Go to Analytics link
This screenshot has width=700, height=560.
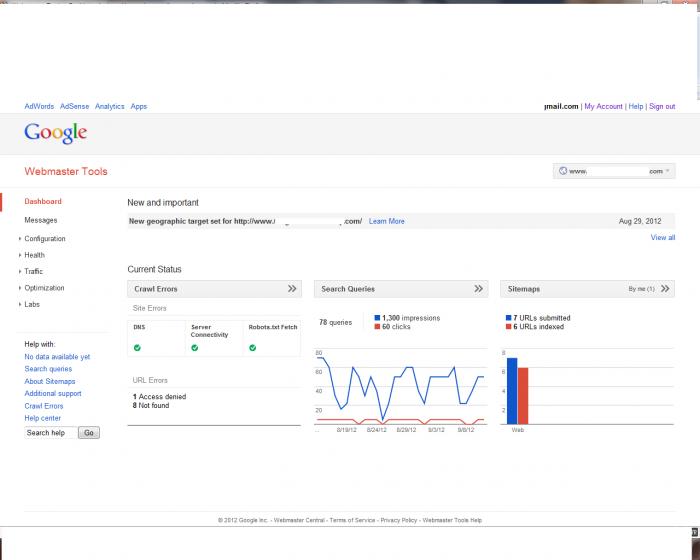click(x=110, y=106)
